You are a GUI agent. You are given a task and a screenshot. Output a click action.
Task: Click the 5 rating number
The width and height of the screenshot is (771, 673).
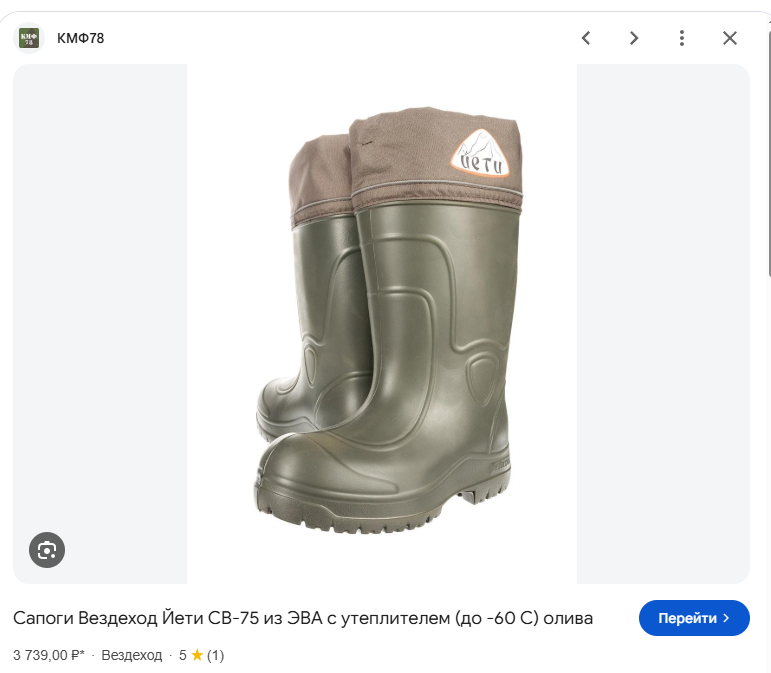[x=182, y=655]
